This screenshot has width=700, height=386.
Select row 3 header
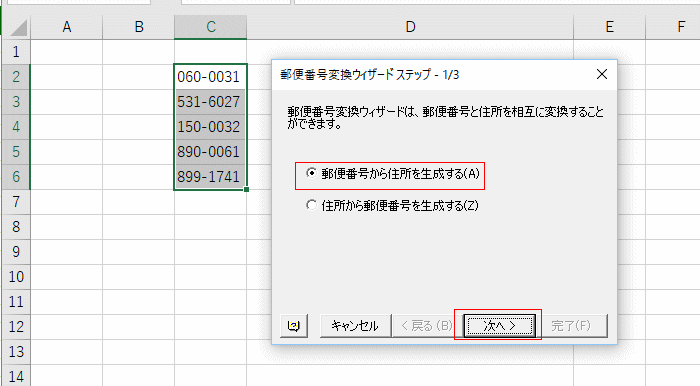pos(16,102)
